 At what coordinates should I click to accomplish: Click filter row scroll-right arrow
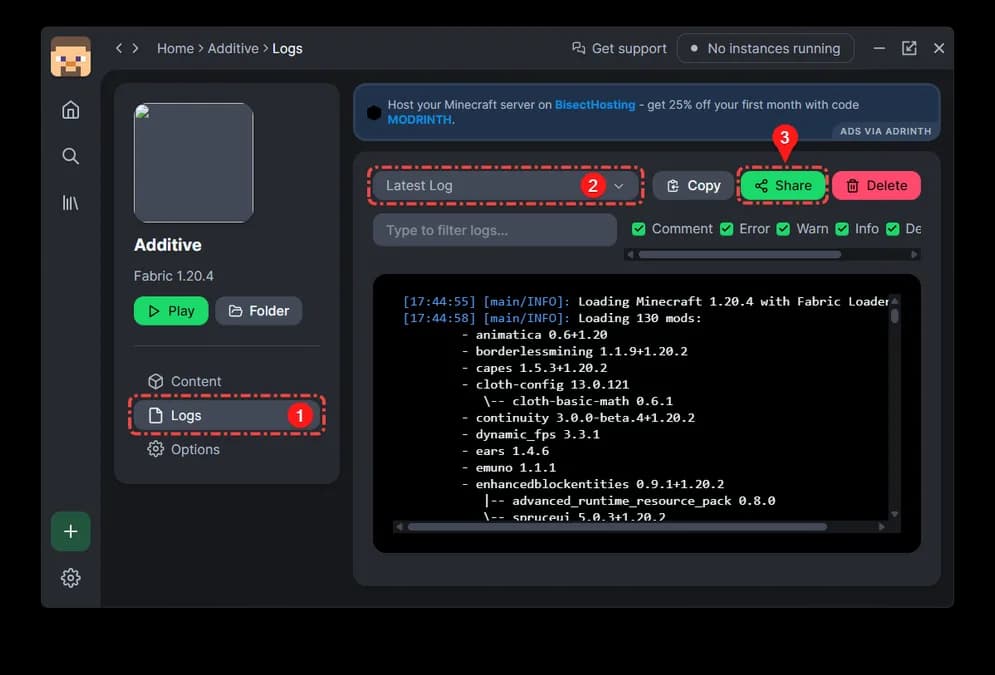click(914, 254)
